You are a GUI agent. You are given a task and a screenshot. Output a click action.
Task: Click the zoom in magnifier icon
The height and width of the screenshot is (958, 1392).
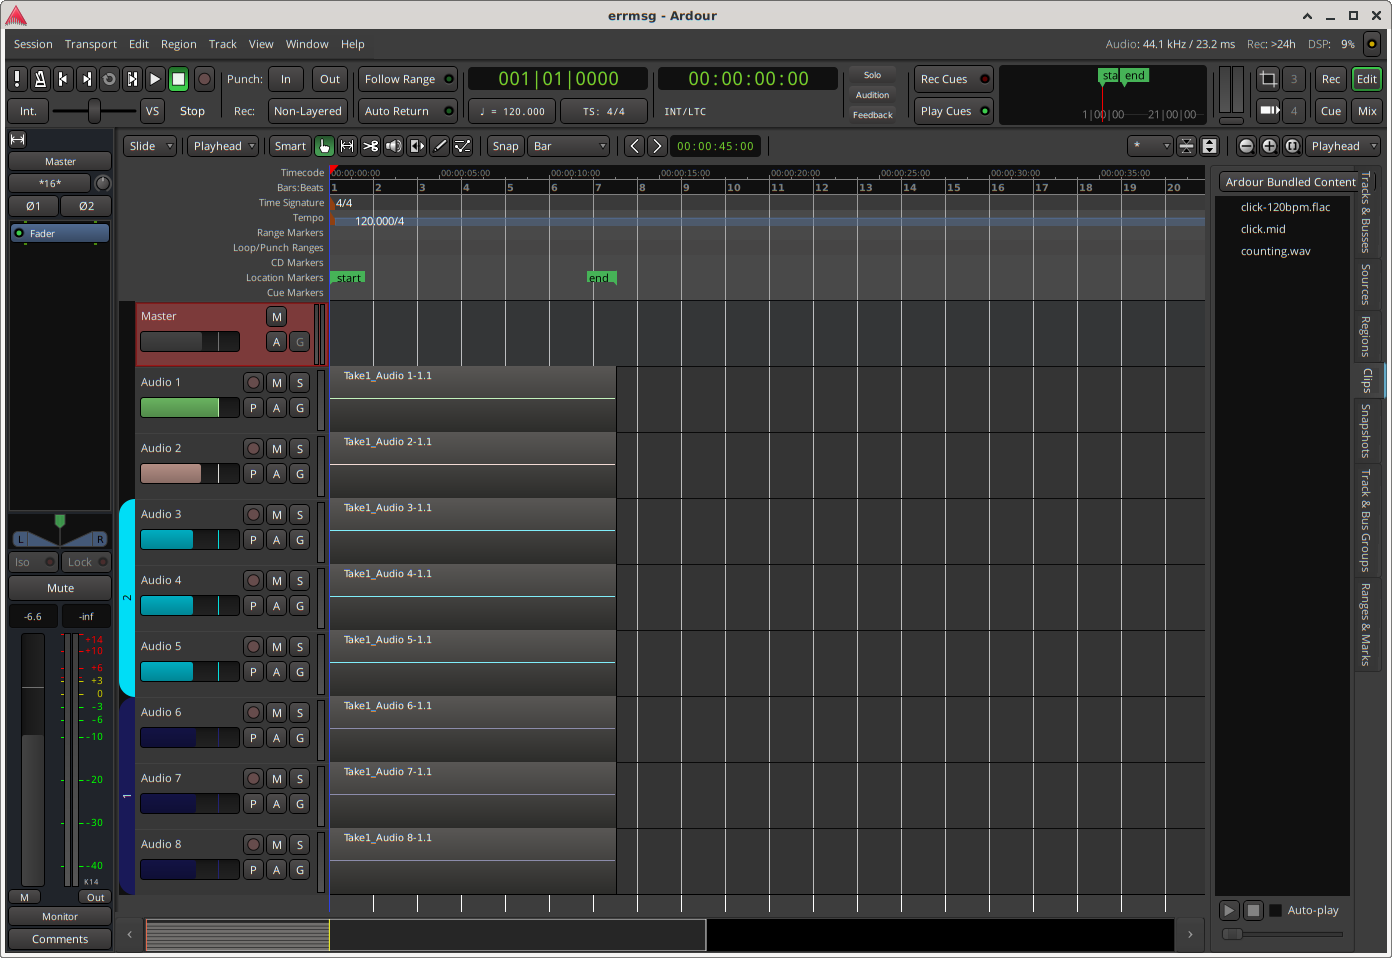(1269, 146)
